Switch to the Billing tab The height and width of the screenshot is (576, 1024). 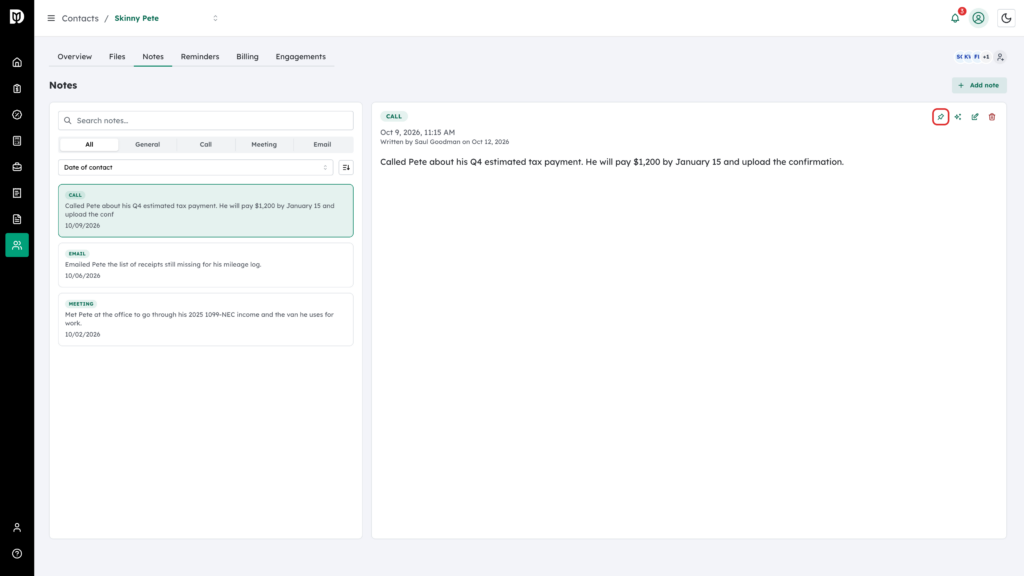click(248, 57)
